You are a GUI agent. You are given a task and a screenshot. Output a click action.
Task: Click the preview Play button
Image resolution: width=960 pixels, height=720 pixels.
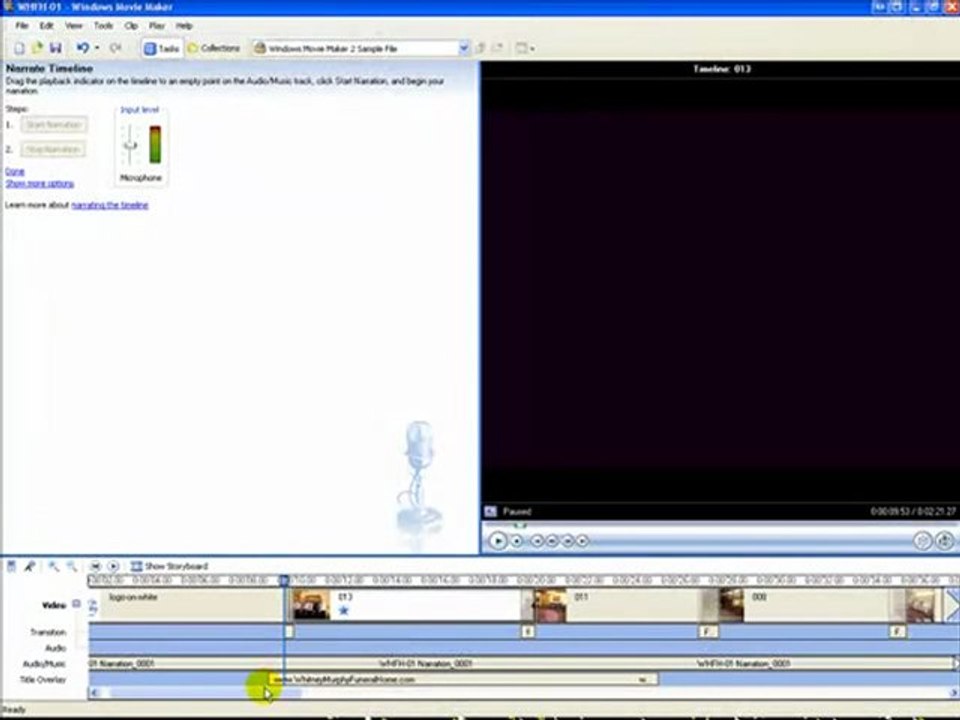click(x=497, y=541)
